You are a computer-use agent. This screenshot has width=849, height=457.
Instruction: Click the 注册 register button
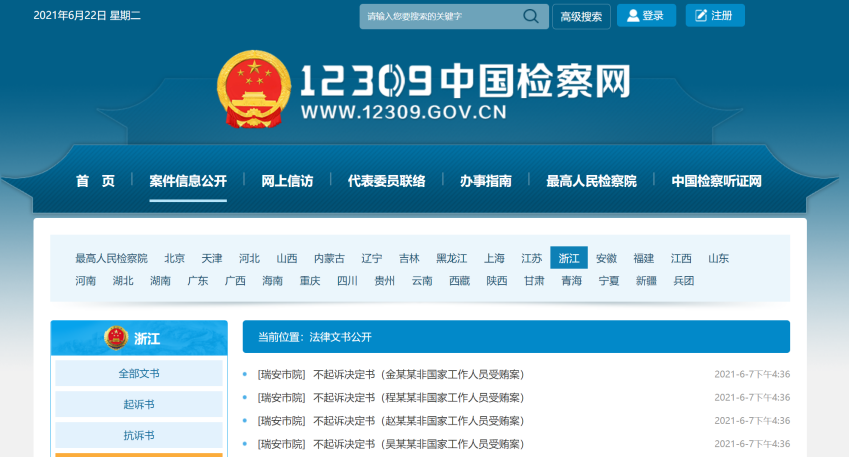click(715, 16)
